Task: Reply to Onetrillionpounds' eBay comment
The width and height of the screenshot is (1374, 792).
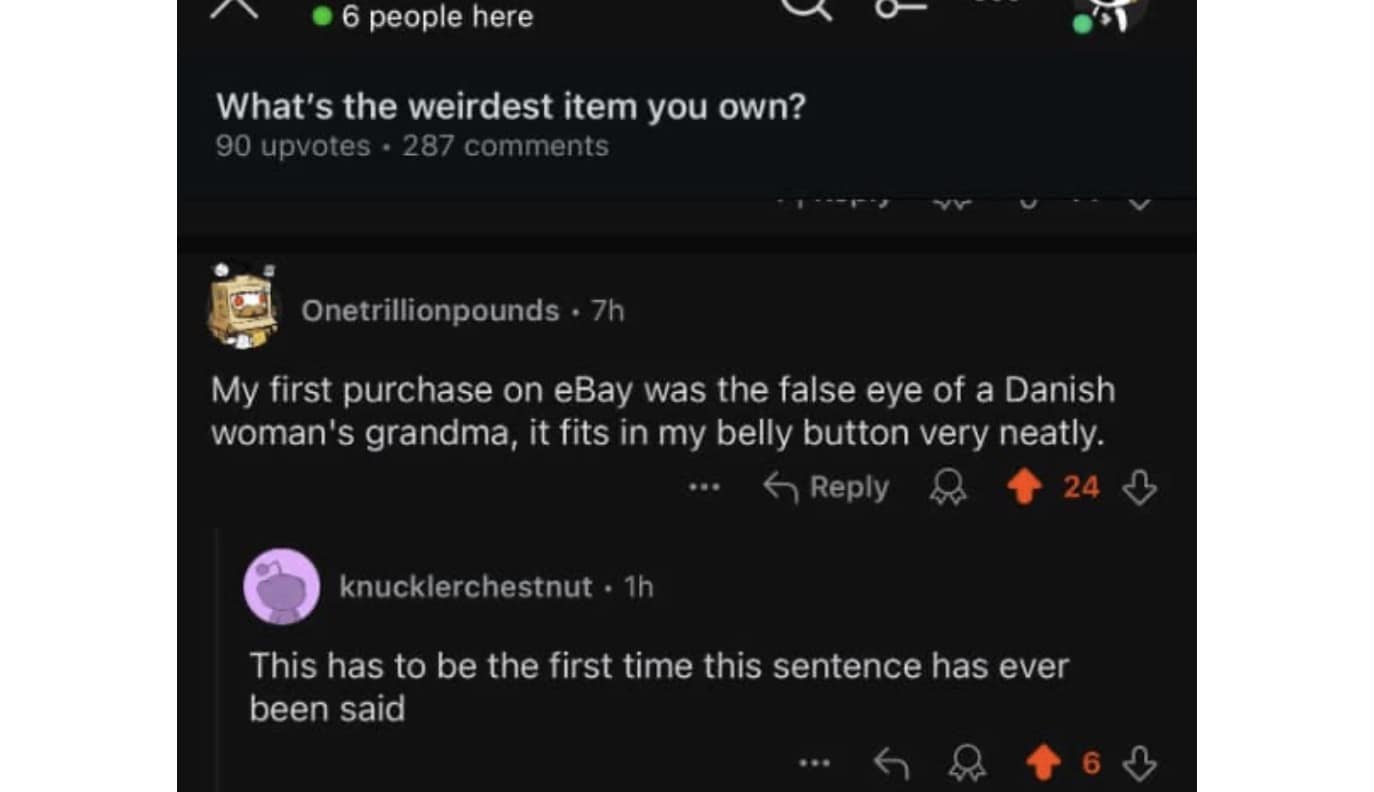Action: [x=826, y=487]
